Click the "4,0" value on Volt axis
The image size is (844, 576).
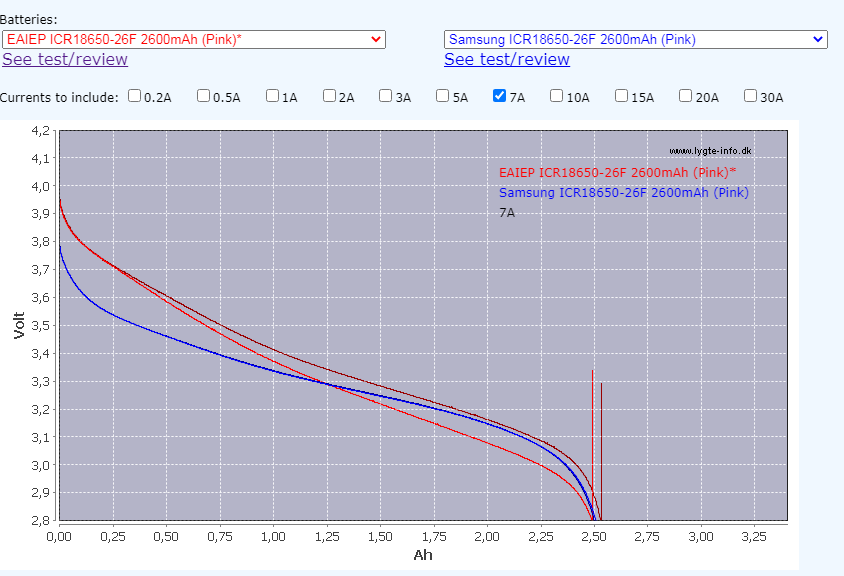41,187
